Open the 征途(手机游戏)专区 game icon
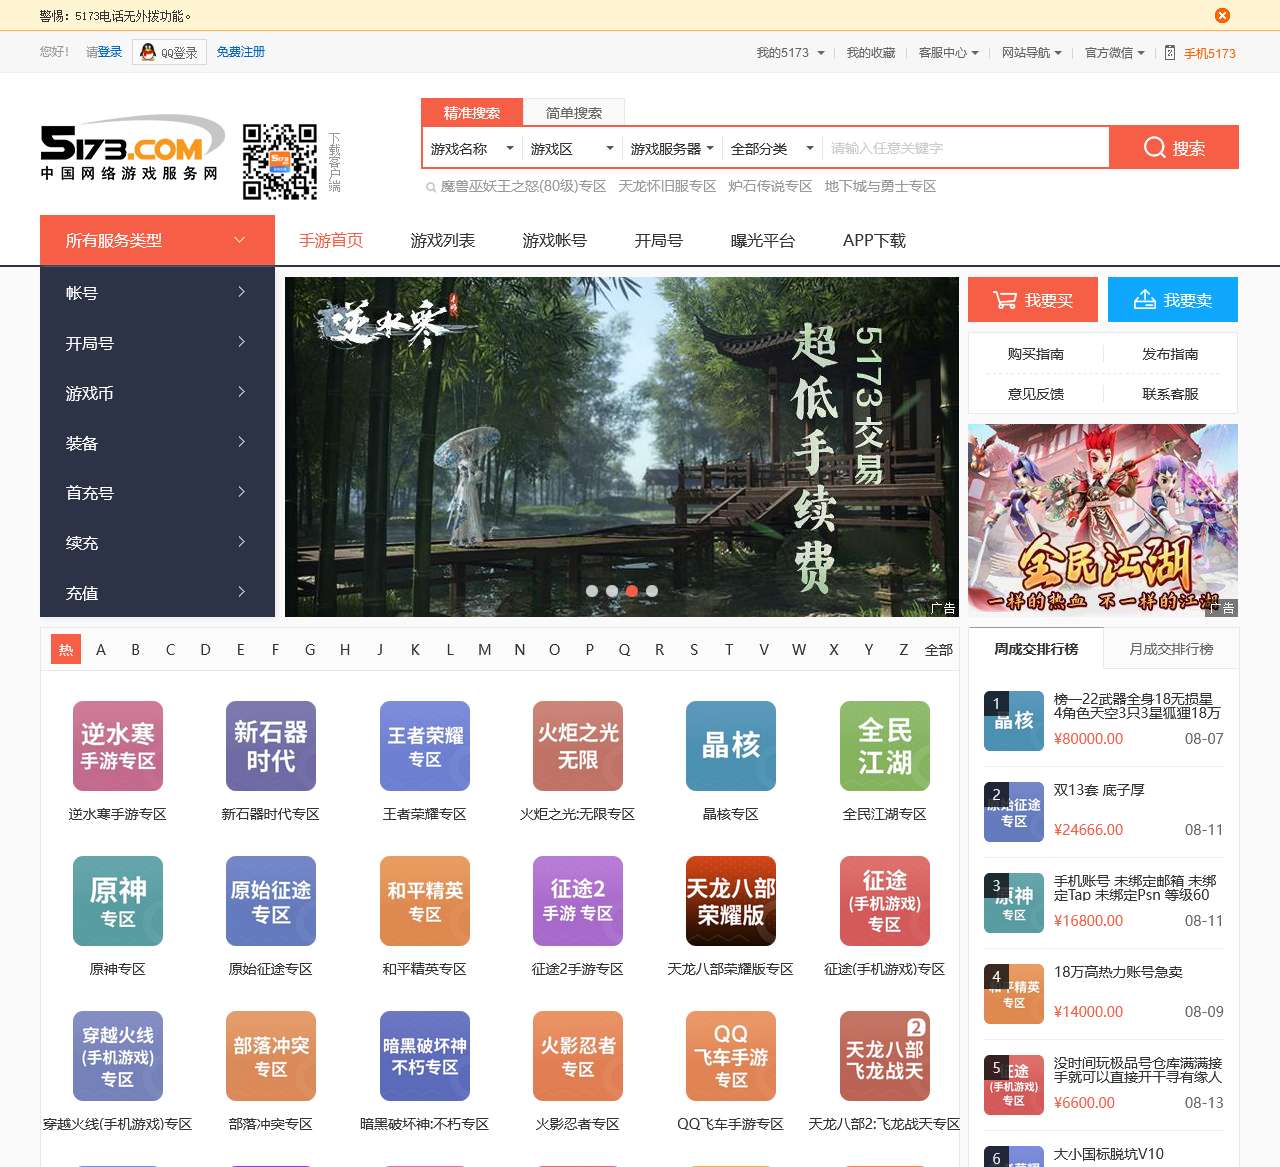The image size is (1280, 1167). 885,901
